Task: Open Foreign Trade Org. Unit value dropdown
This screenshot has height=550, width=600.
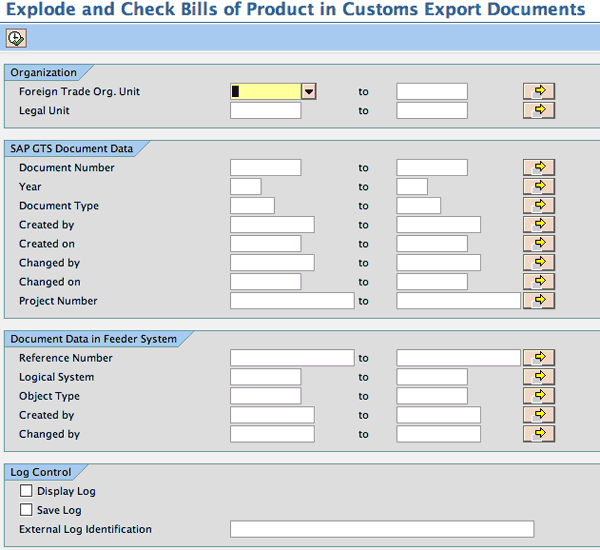Action: point(309,91)
